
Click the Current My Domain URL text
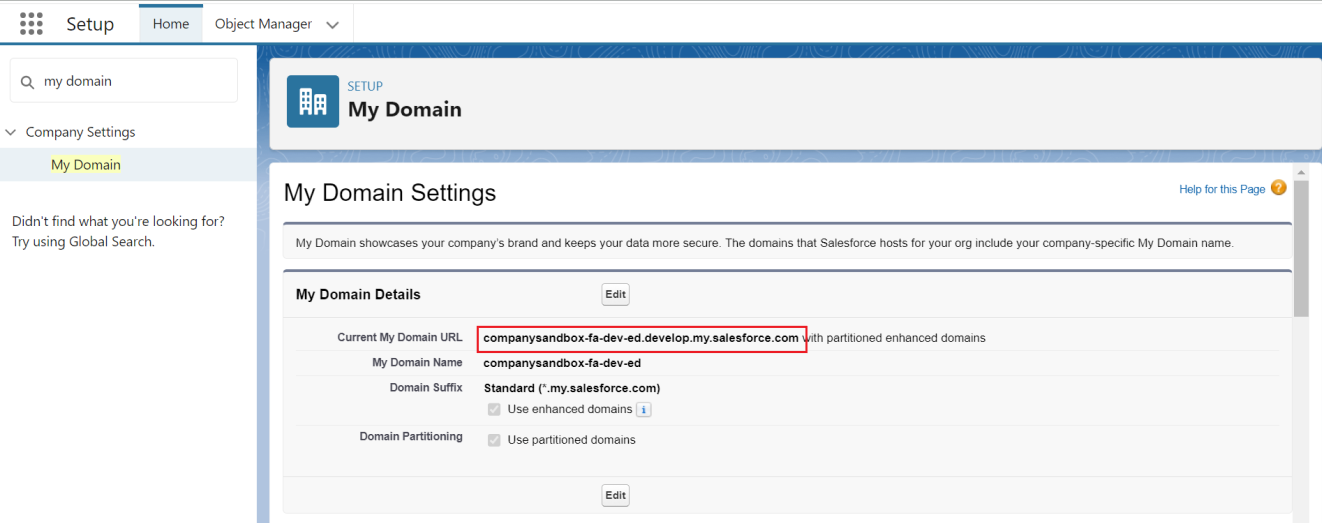click(x=641, y=338)
